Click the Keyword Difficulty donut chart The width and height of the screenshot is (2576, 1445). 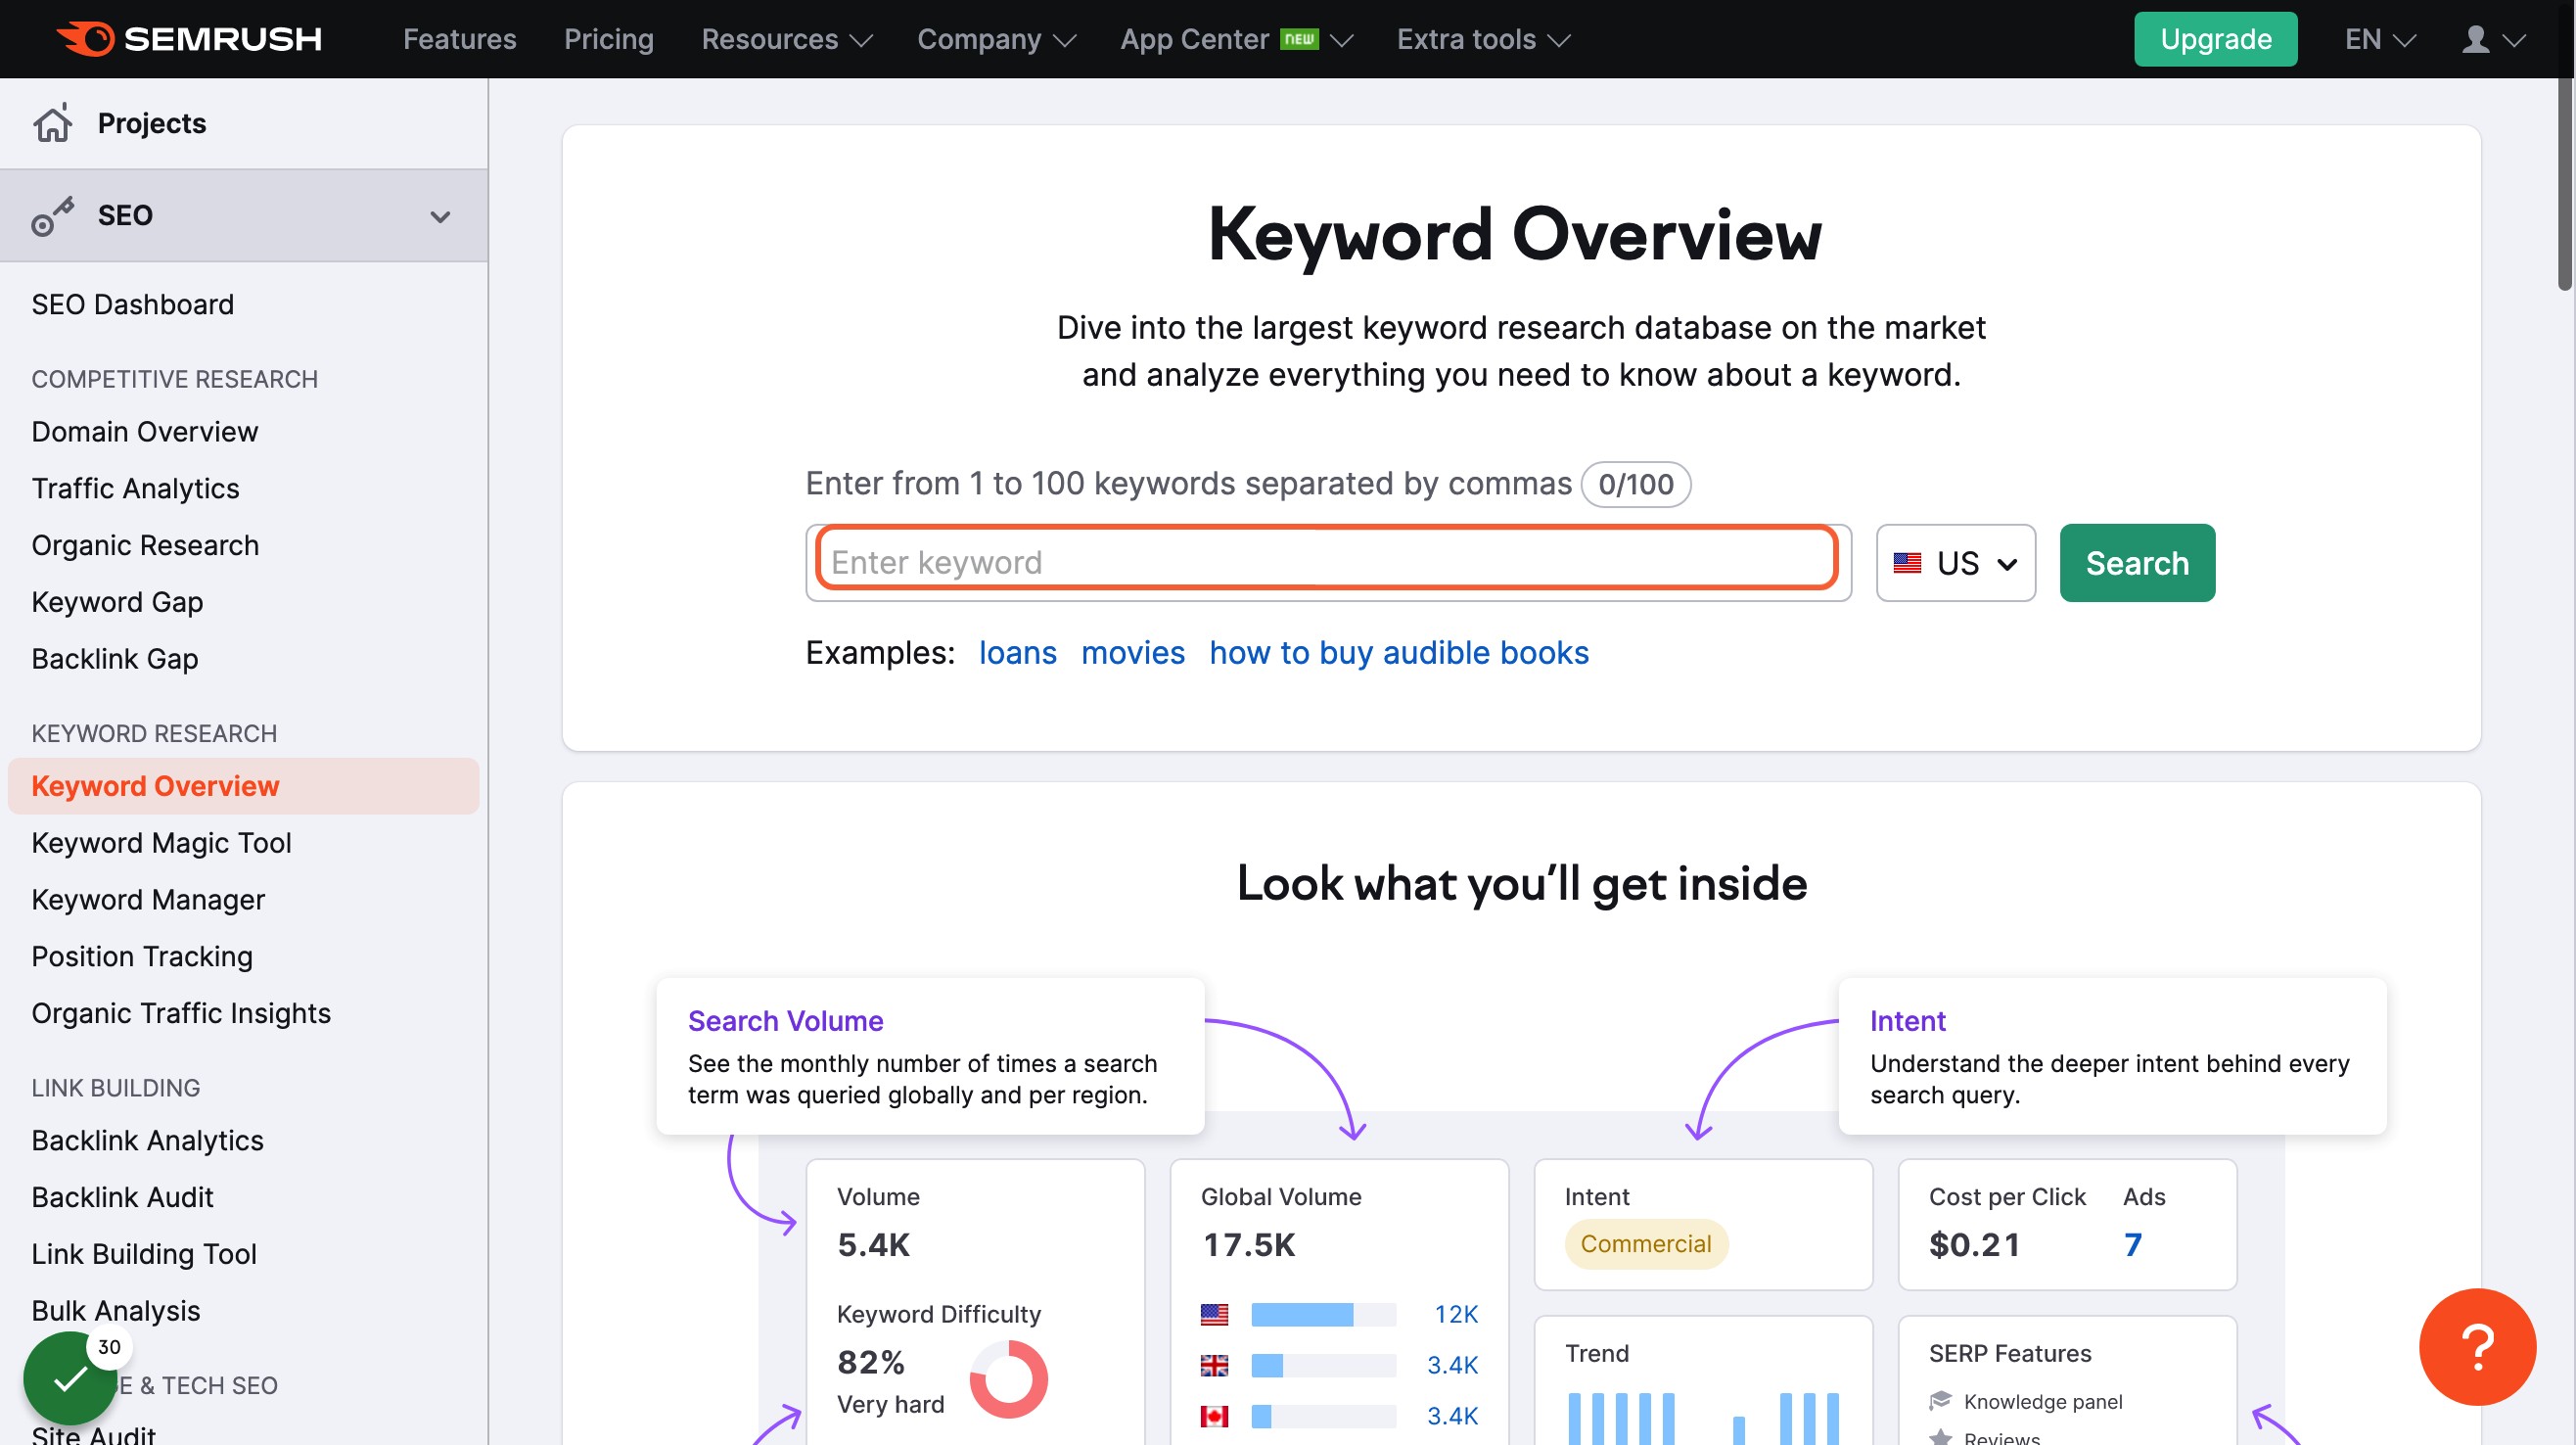(x=1008, y=1379)
